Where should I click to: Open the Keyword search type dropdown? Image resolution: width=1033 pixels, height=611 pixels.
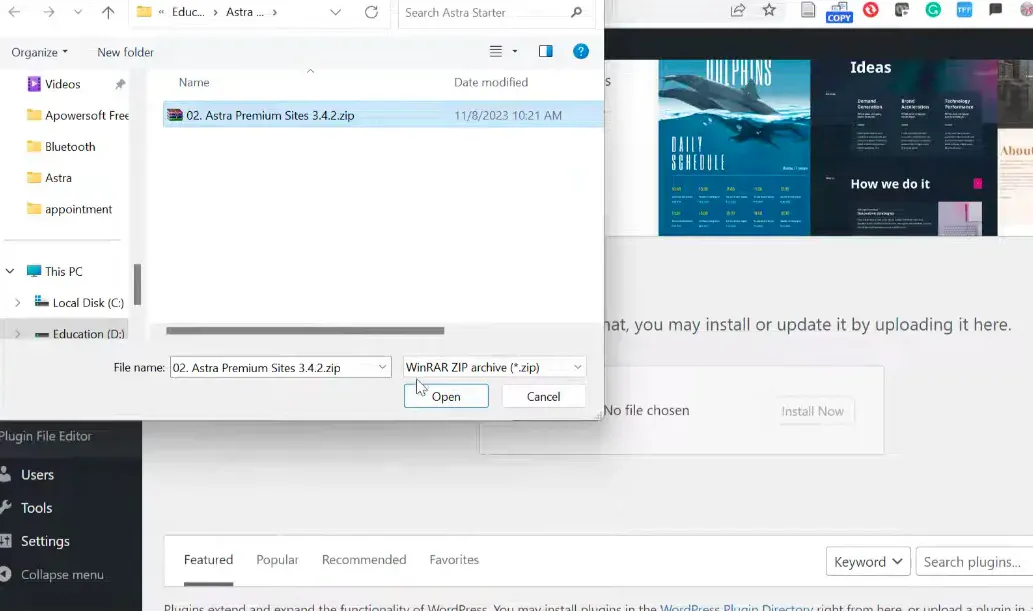867,561
